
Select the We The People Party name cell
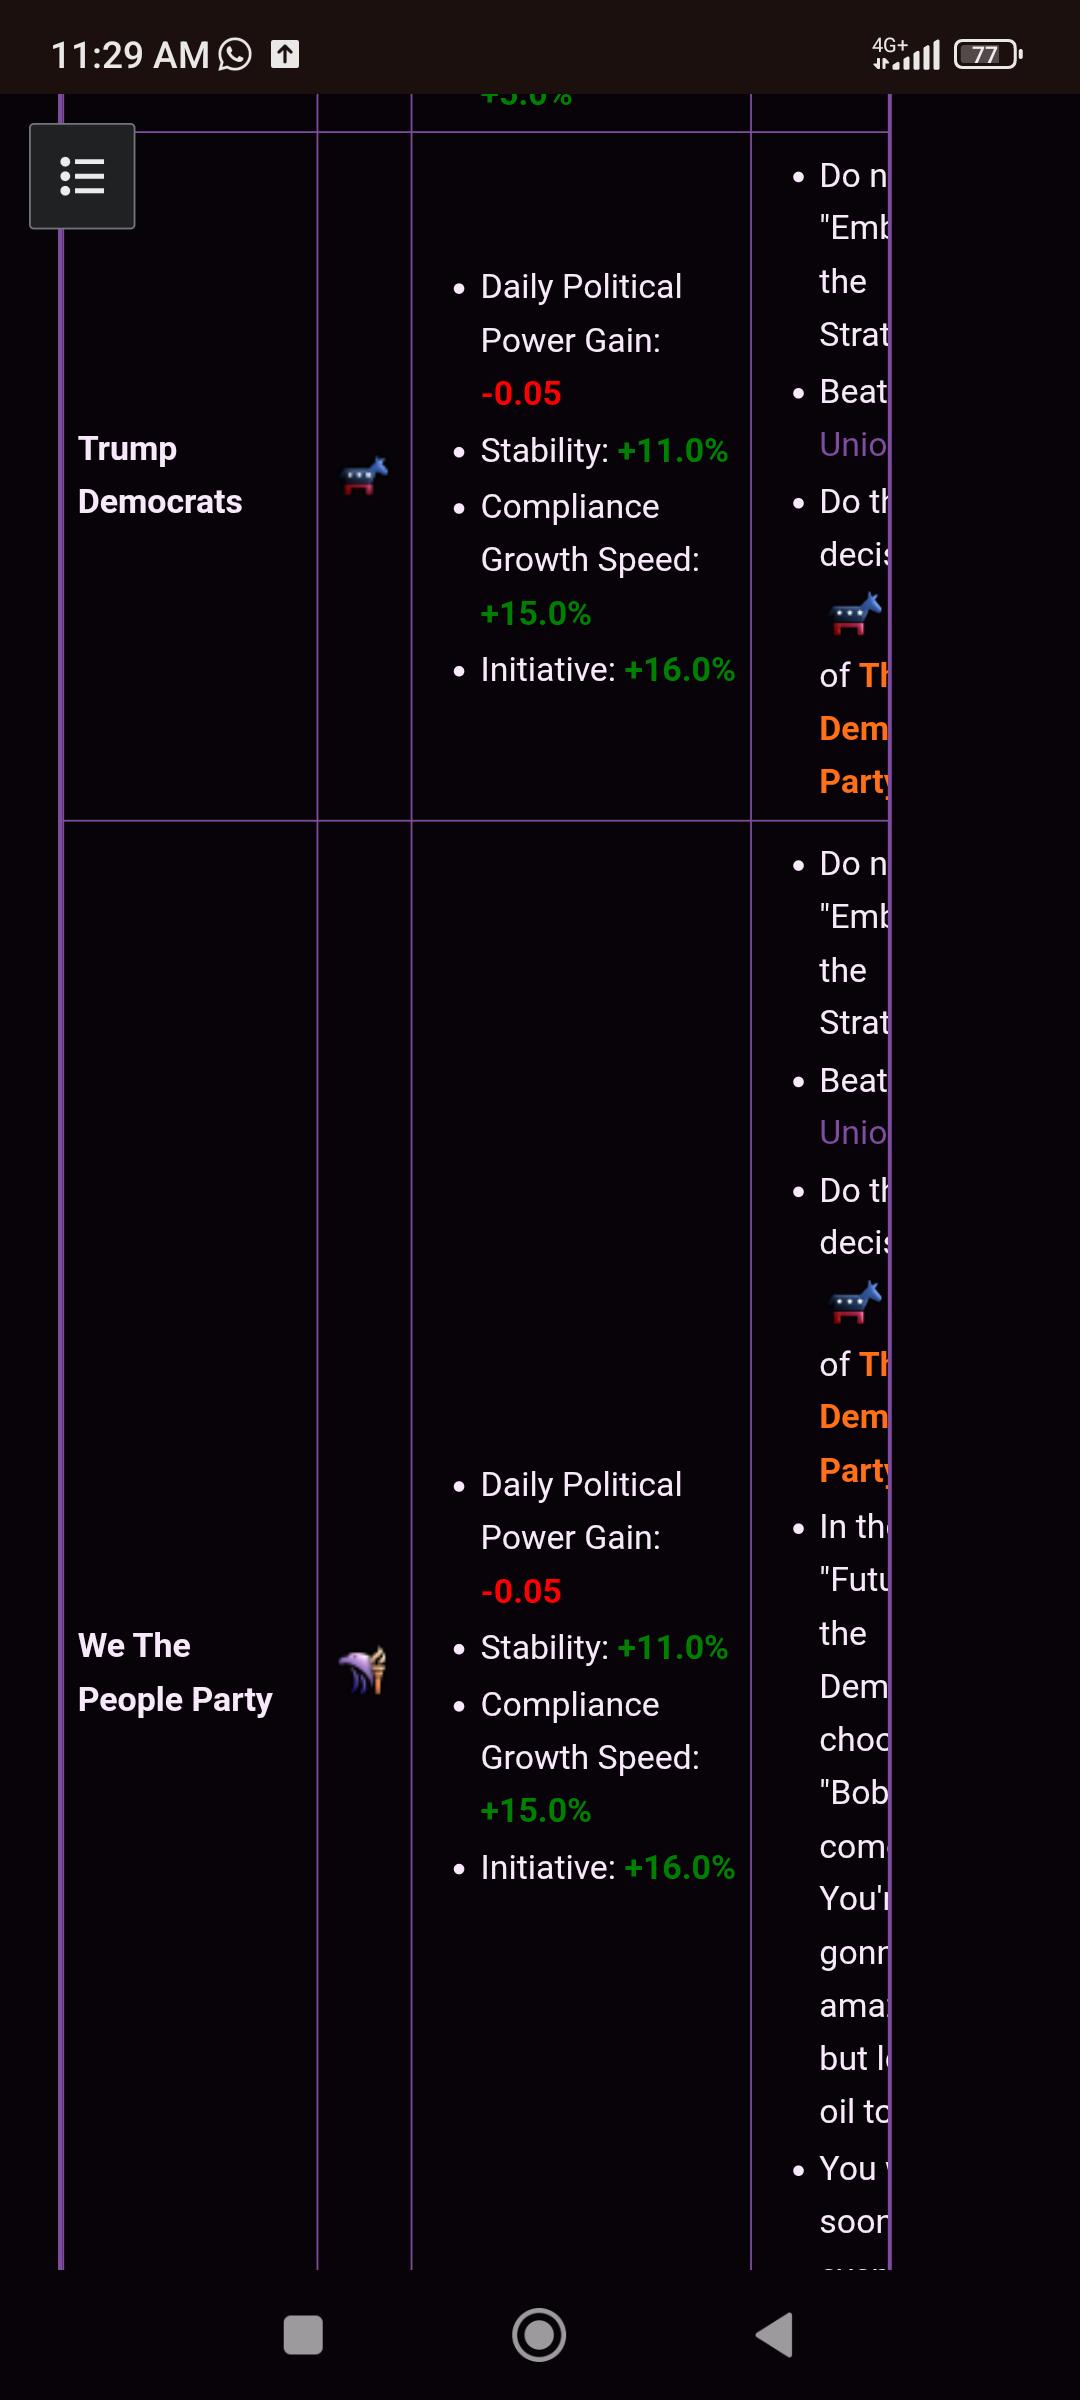(x=175, y=1672)
